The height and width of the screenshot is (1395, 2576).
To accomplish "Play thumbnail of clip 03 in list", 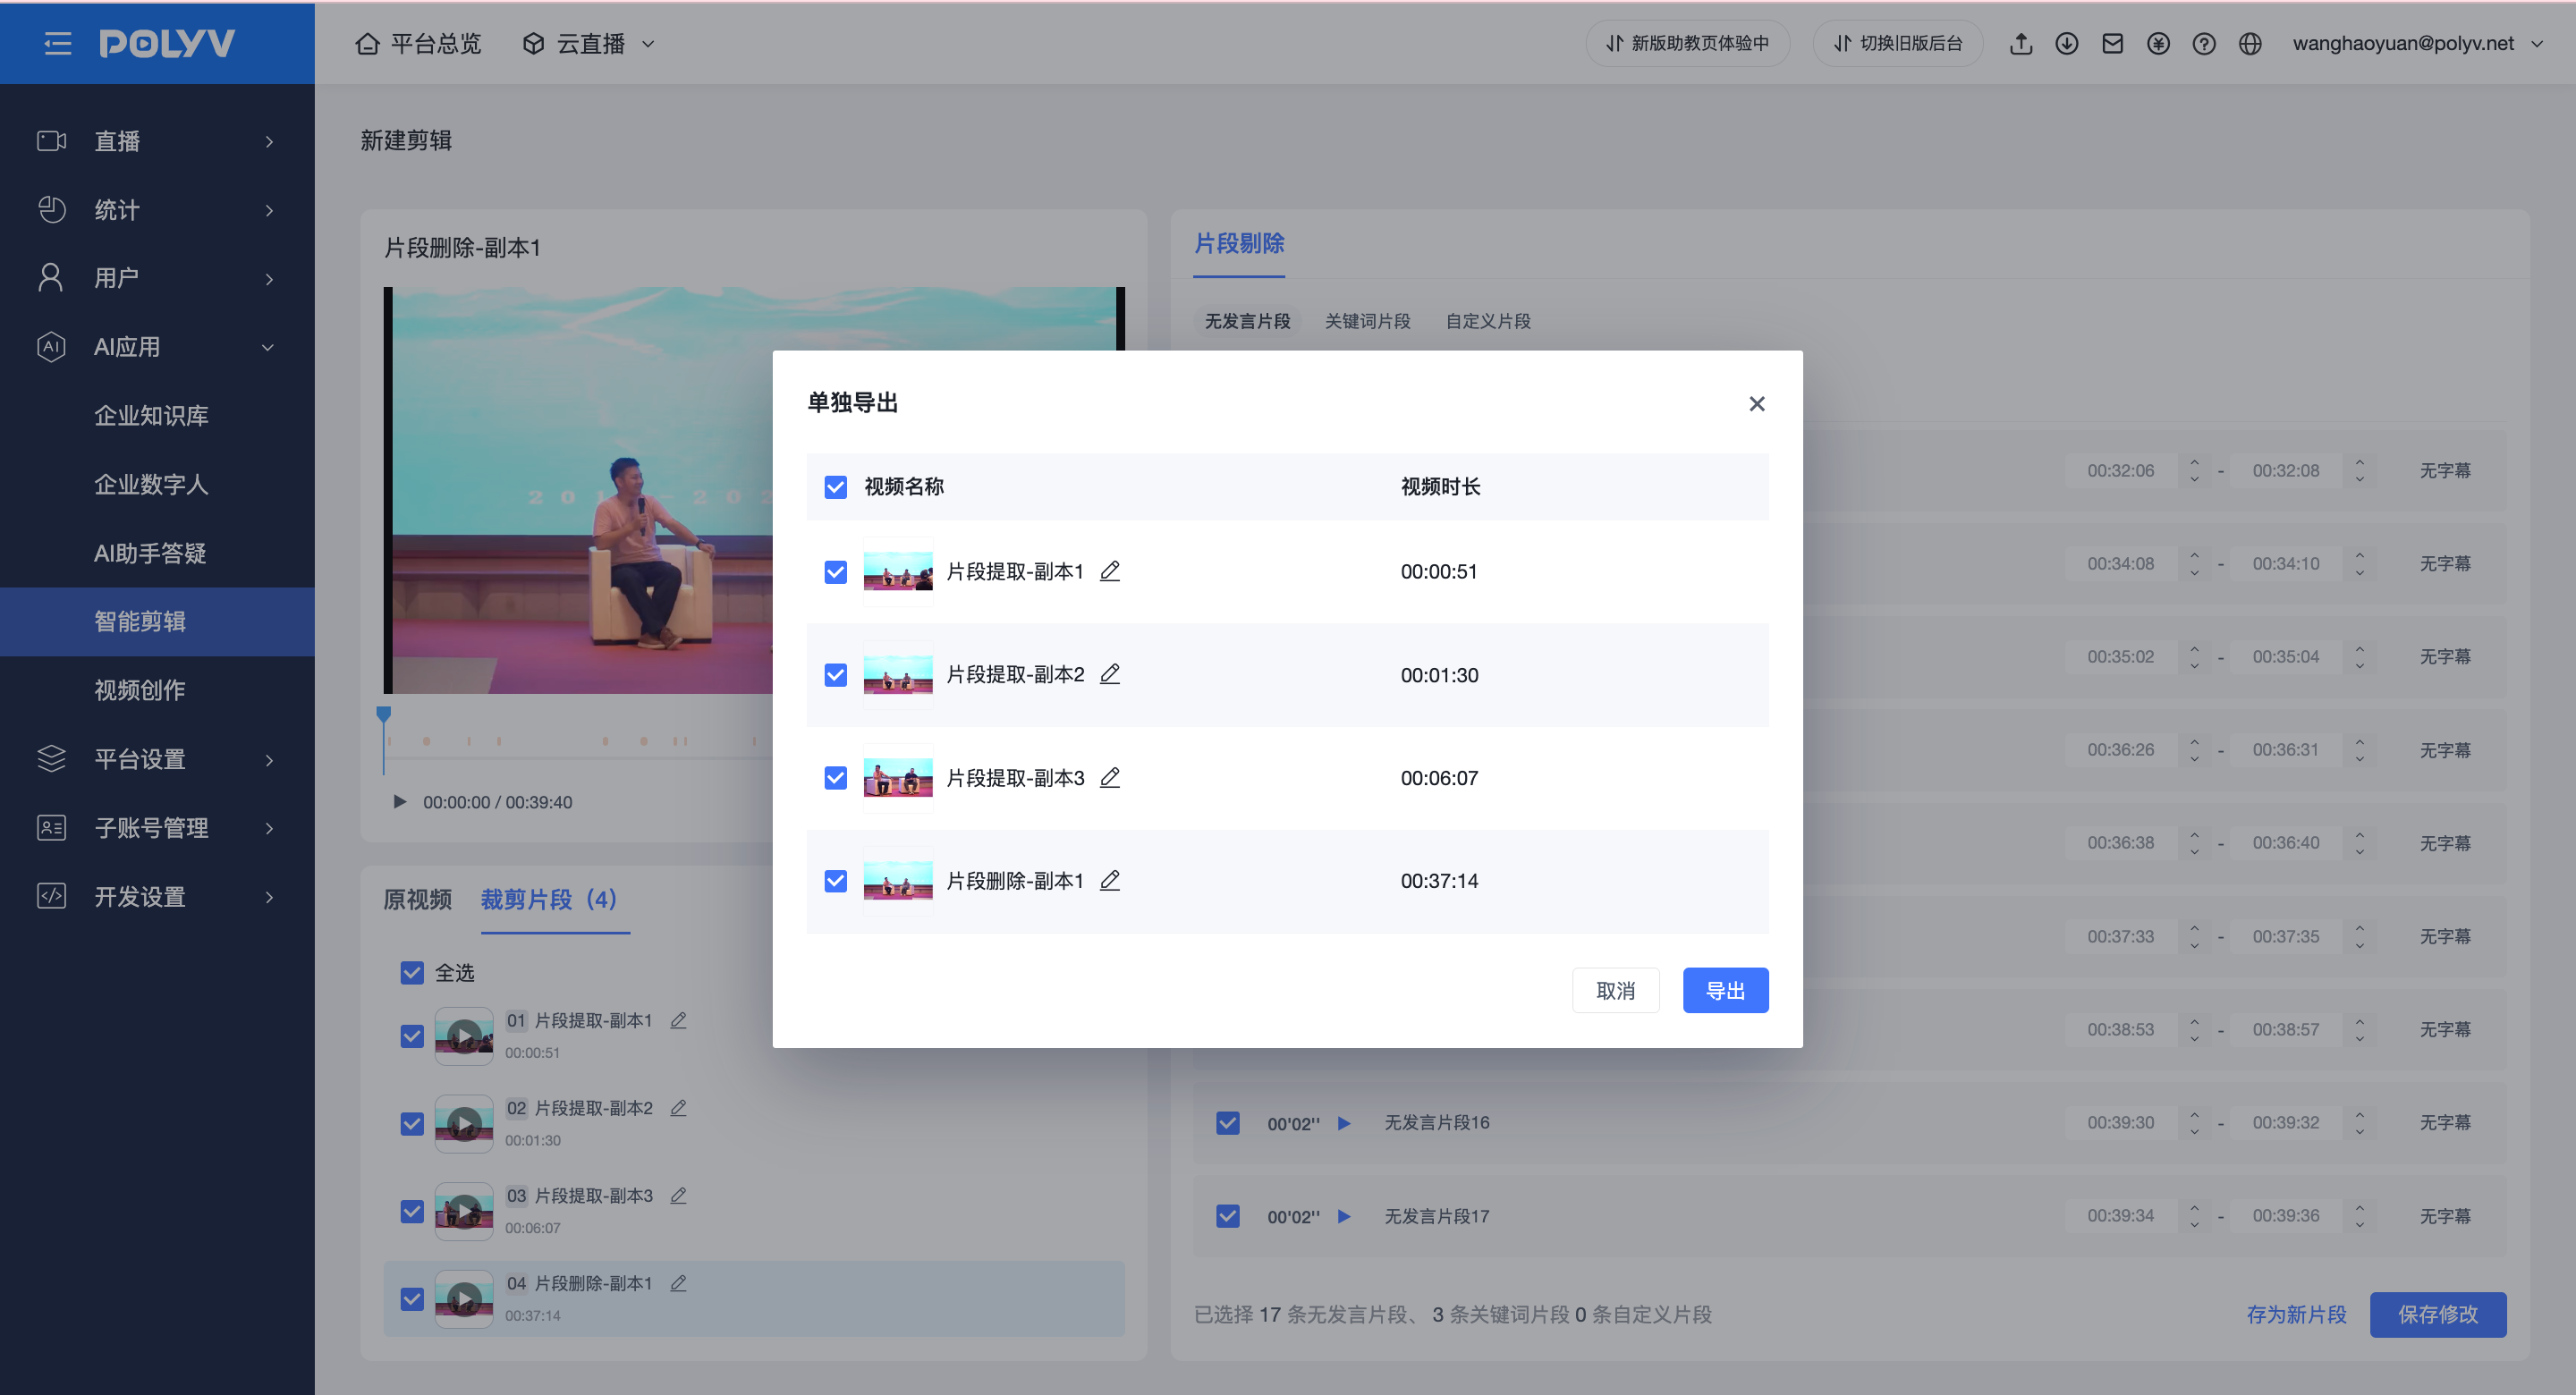I will 464,1211.
